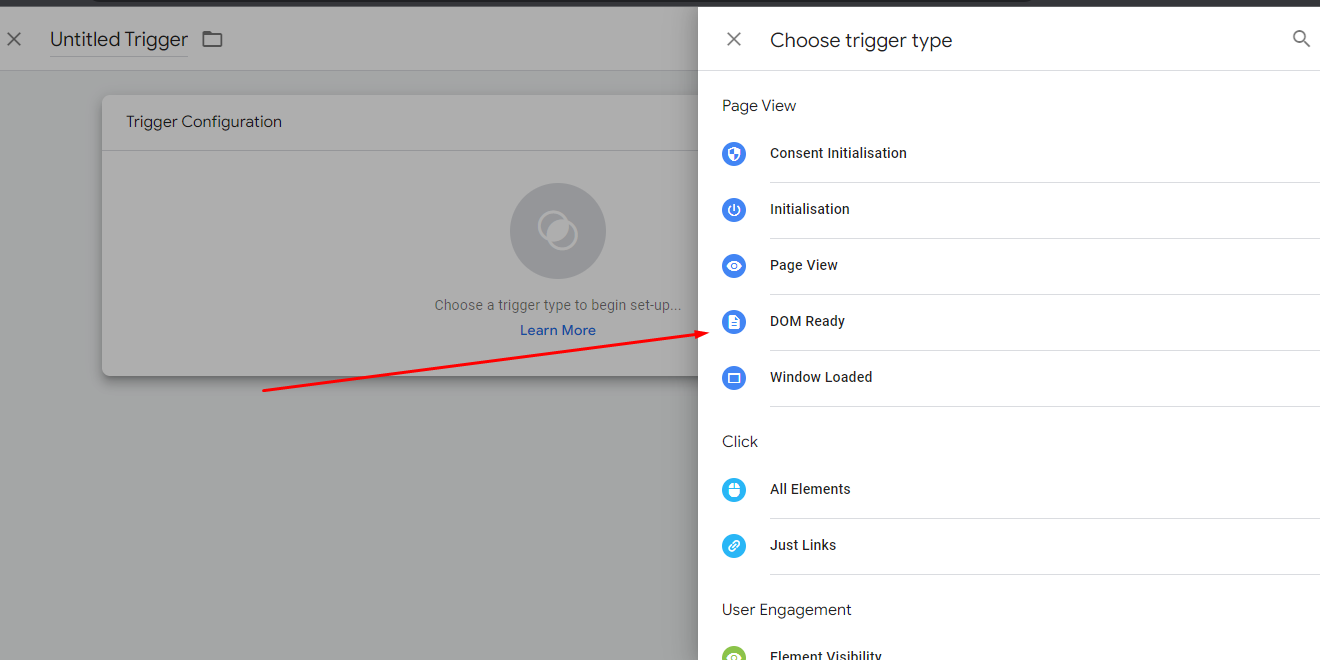
Task: Close the Untitled Trigger editor
Action: click(x=14, y=40)
